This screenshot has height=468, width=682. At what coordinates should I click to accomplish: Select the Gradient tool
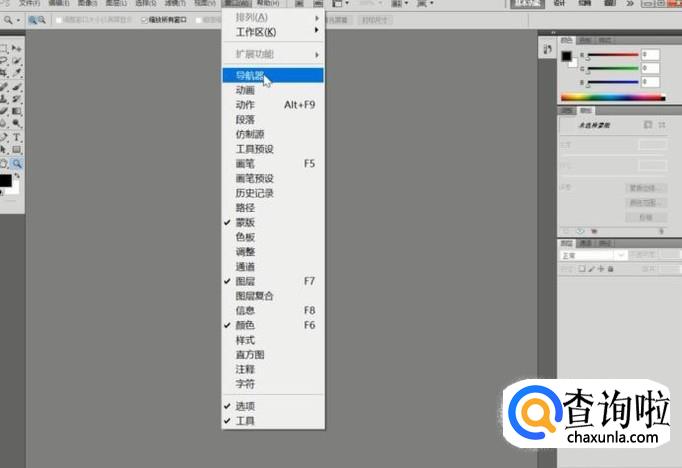(17, 111)
